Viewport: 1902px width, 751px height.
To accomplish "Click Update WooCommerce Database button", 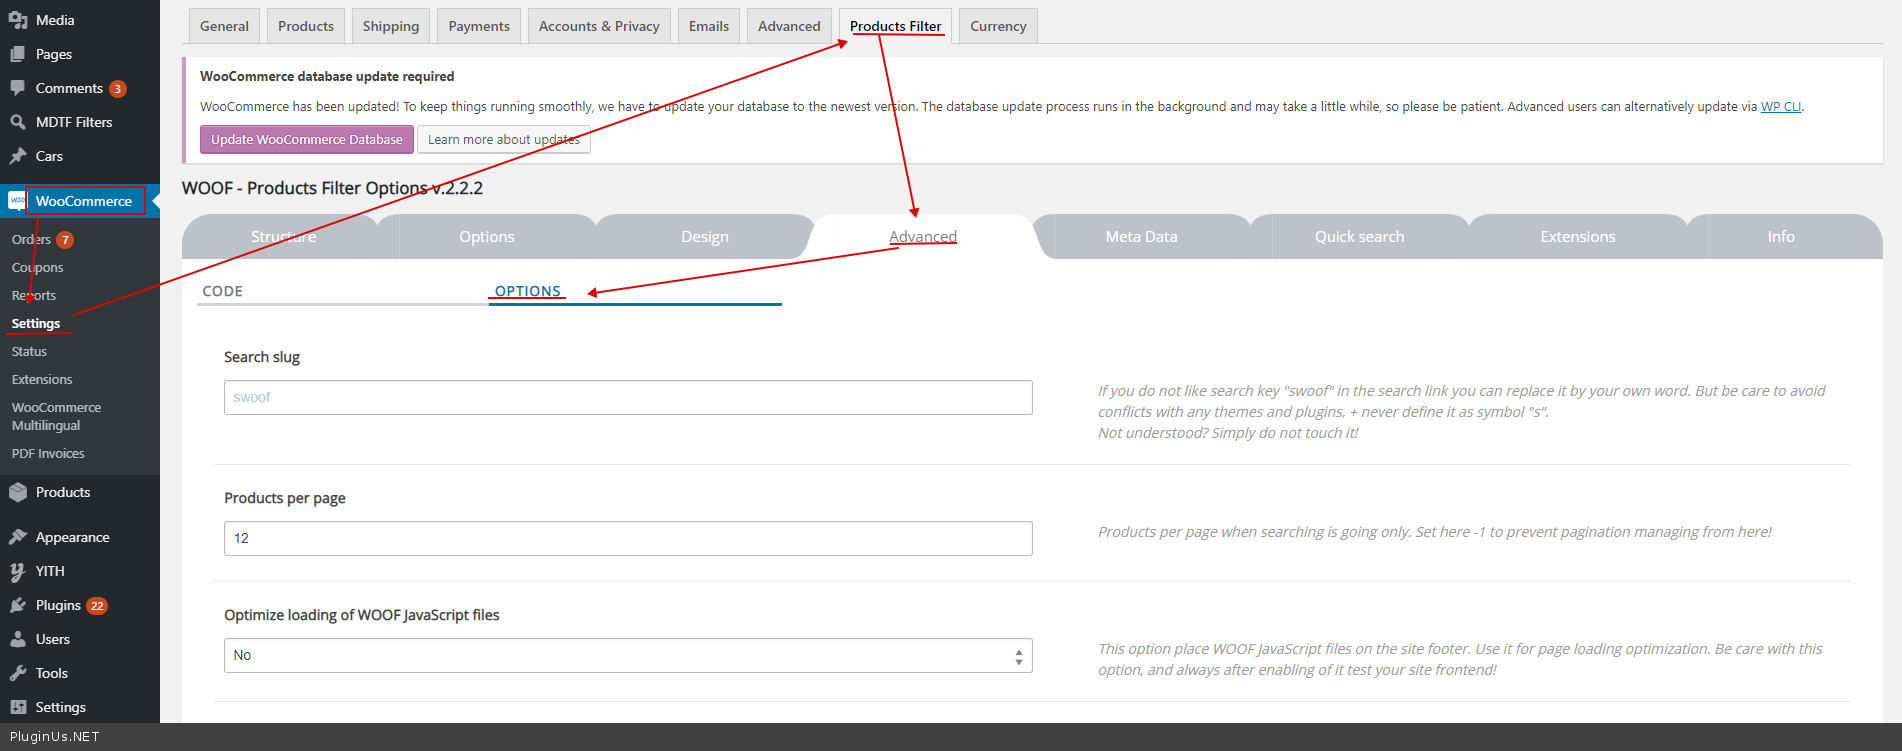I will pyautogui.click(x=307, y=139).
